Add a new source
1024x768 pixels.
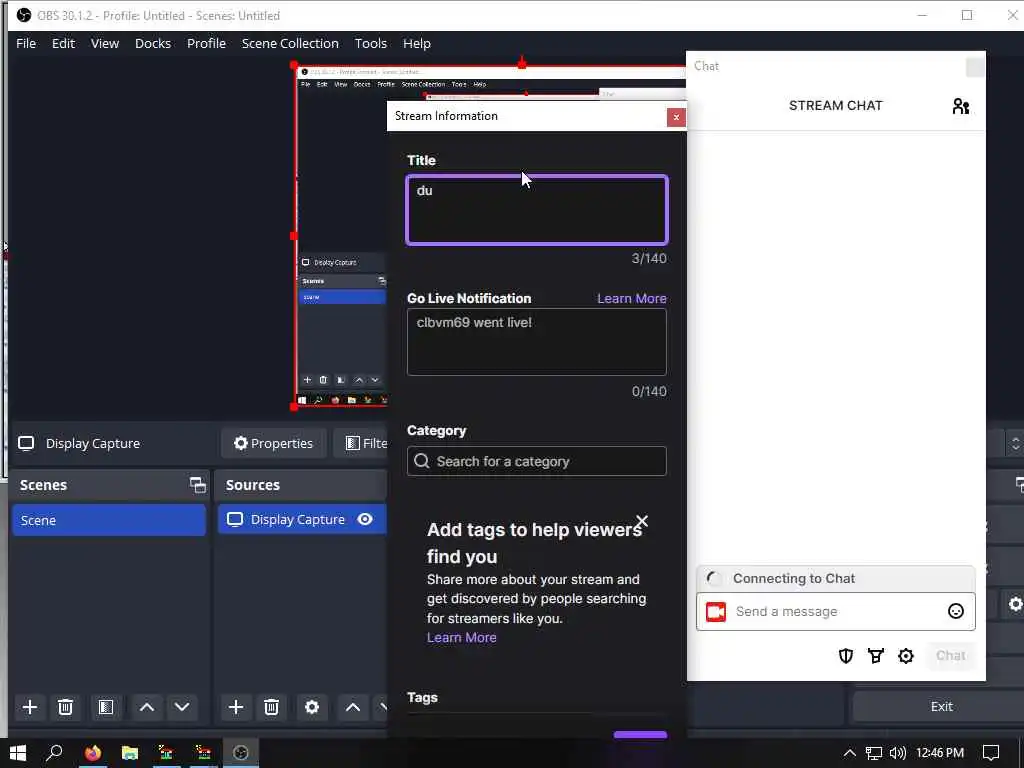coord(236,707)
